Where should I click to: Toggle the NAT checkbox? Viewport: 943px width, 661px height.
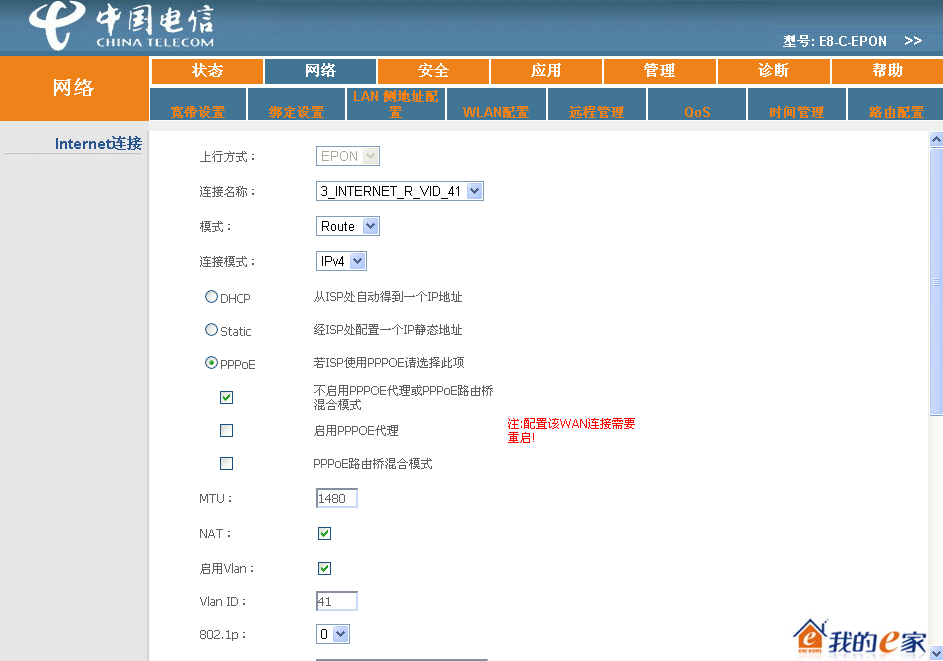(324, 533)
